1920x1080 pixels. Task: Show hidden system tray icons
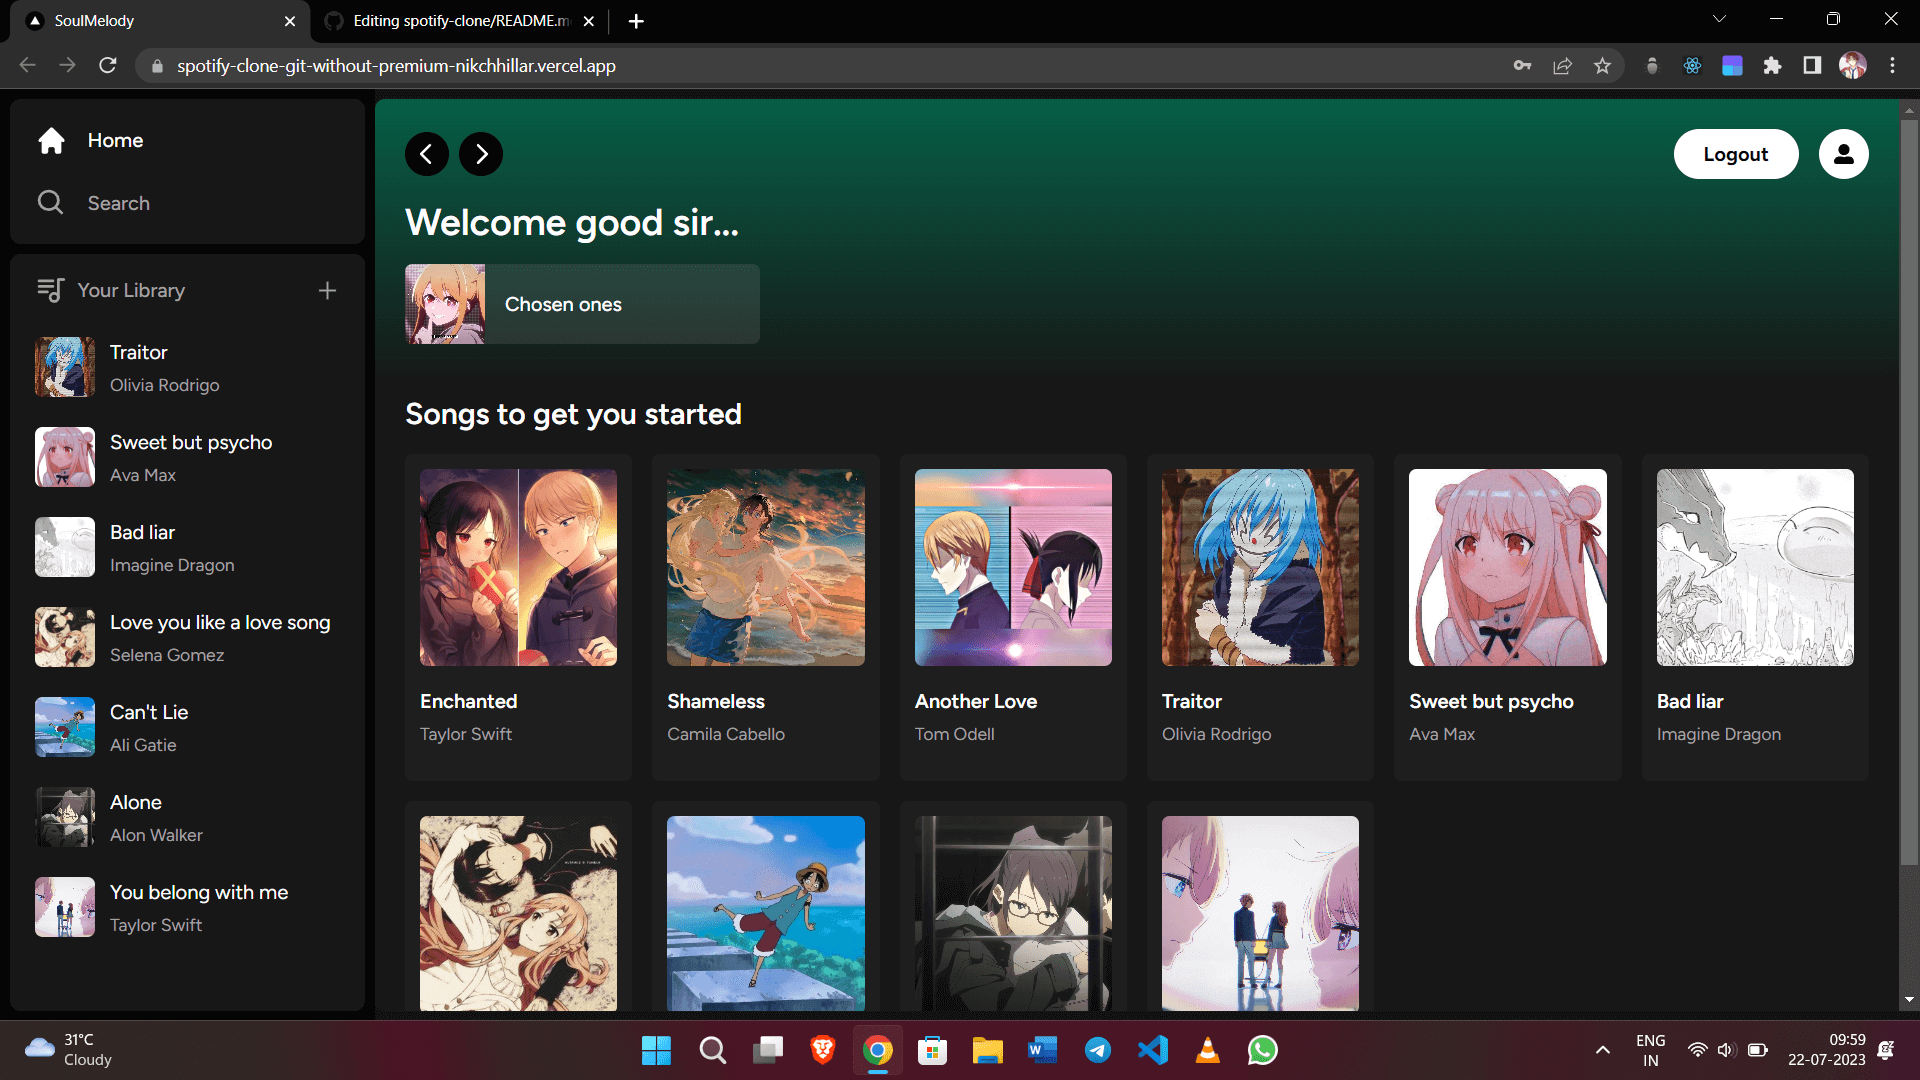tap(1602, 1050)
